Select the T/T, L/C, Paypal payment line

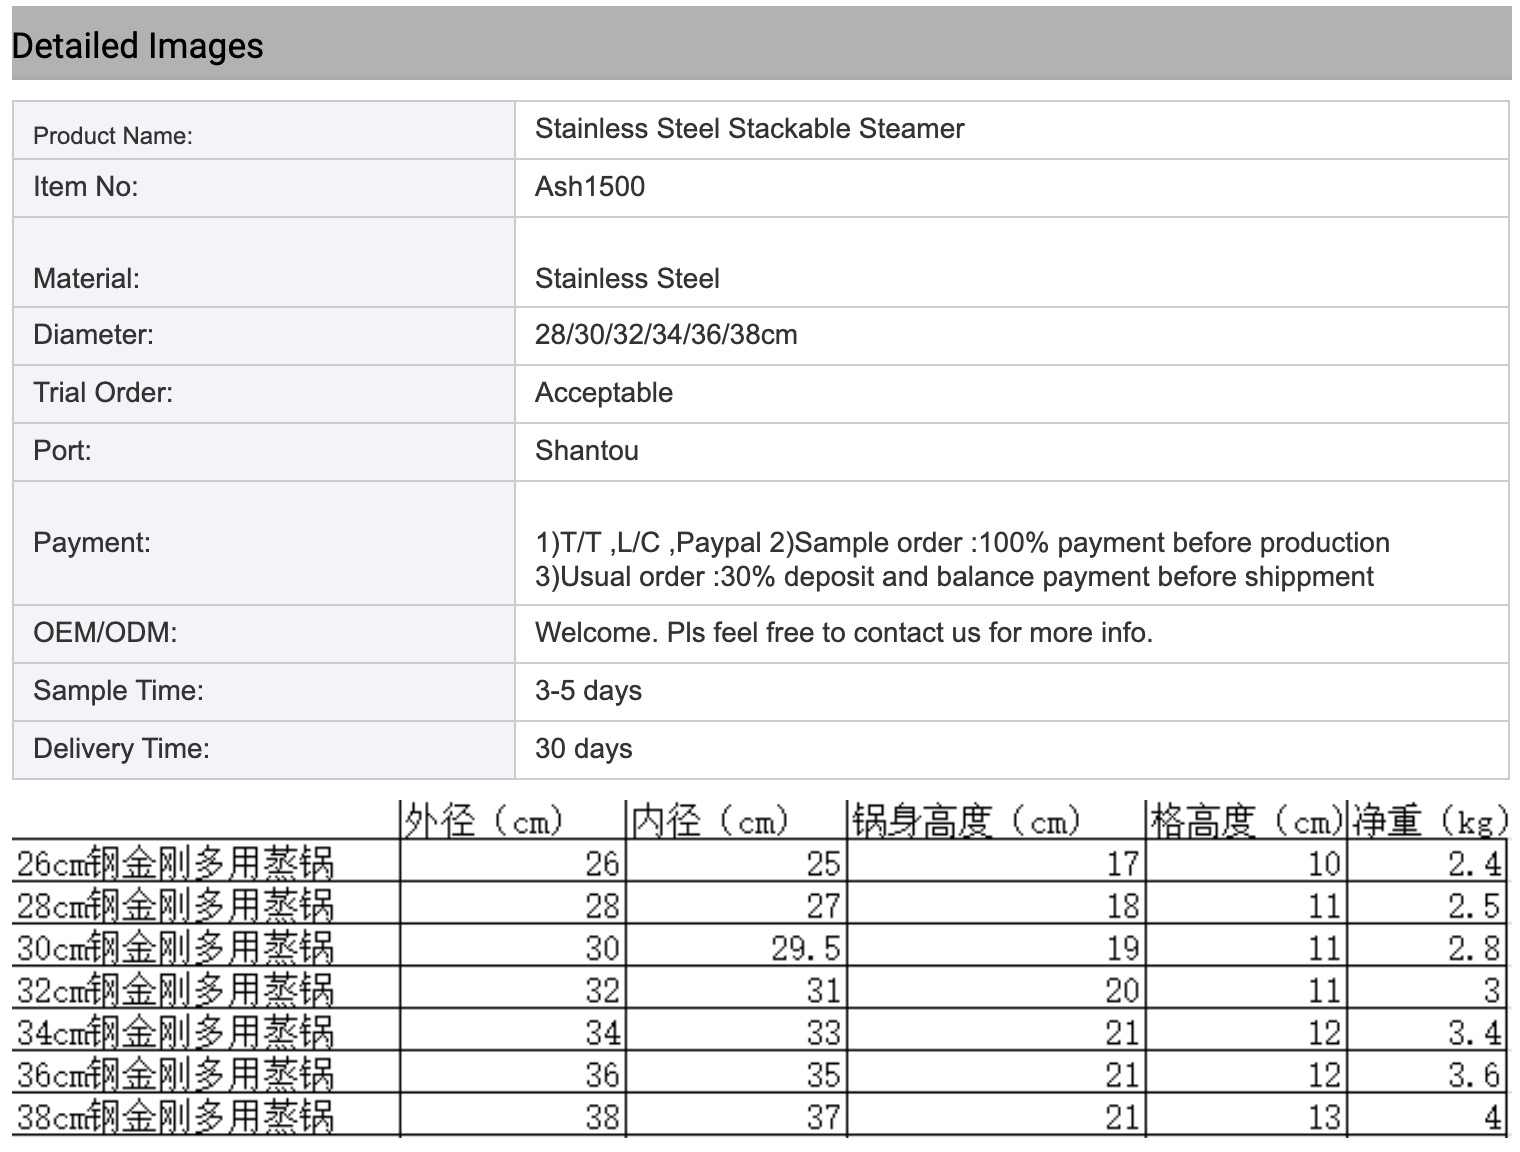tap(962, 542)
